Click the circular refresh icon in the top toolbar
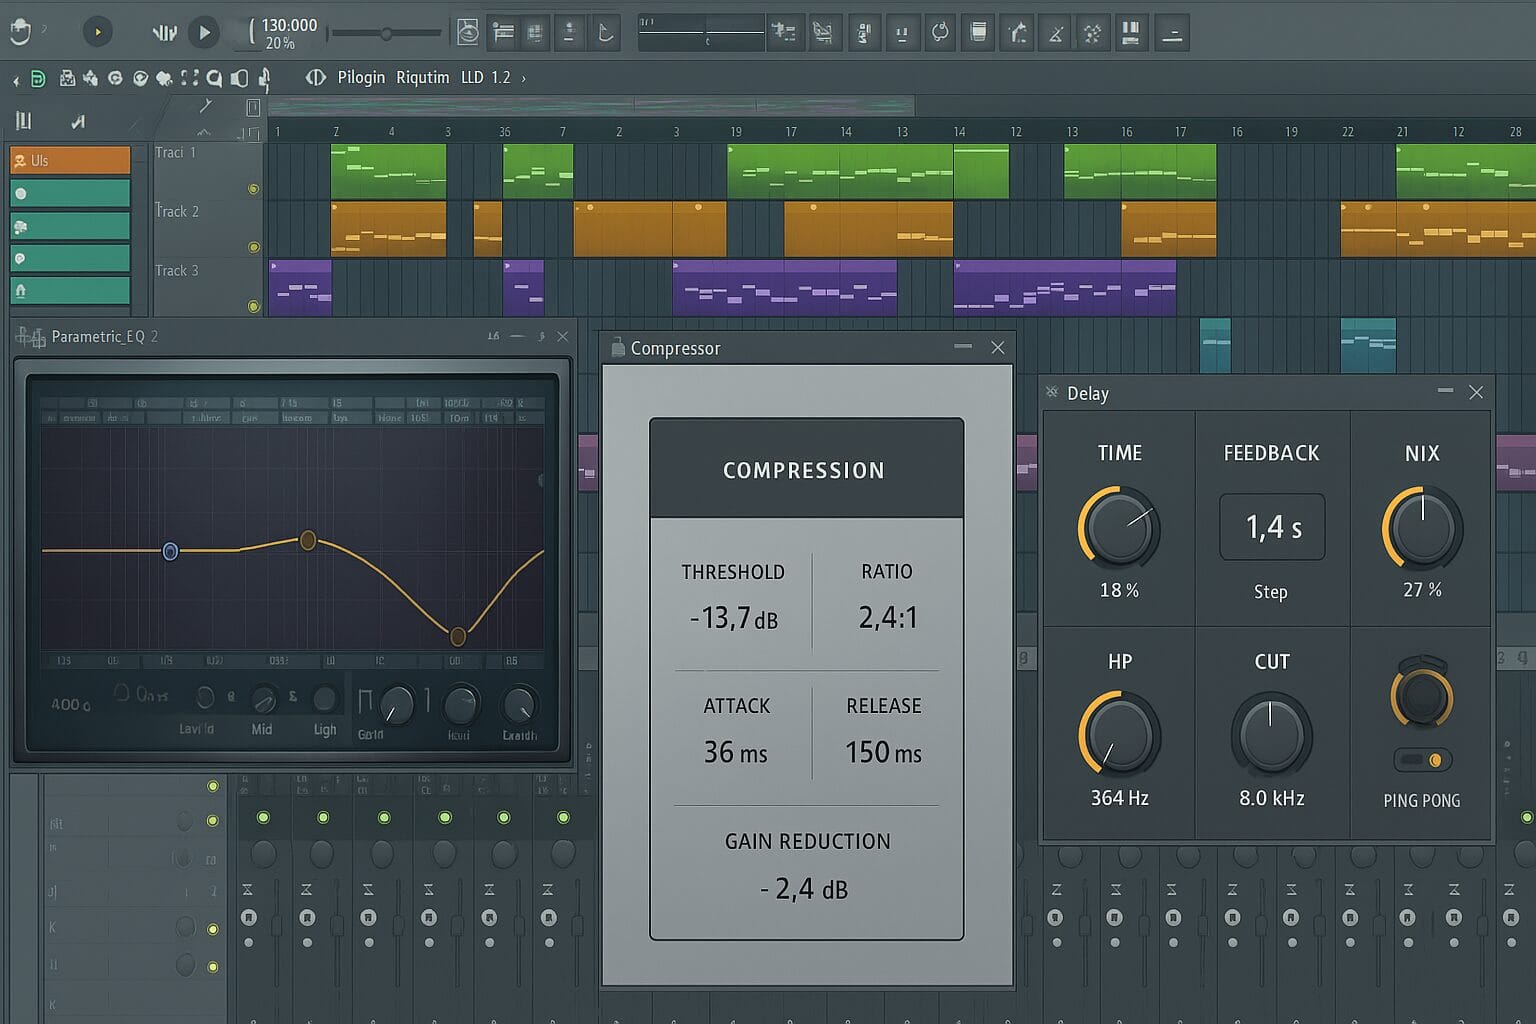The width and height of the screenshot is (1536, 1024). point(940,33)
